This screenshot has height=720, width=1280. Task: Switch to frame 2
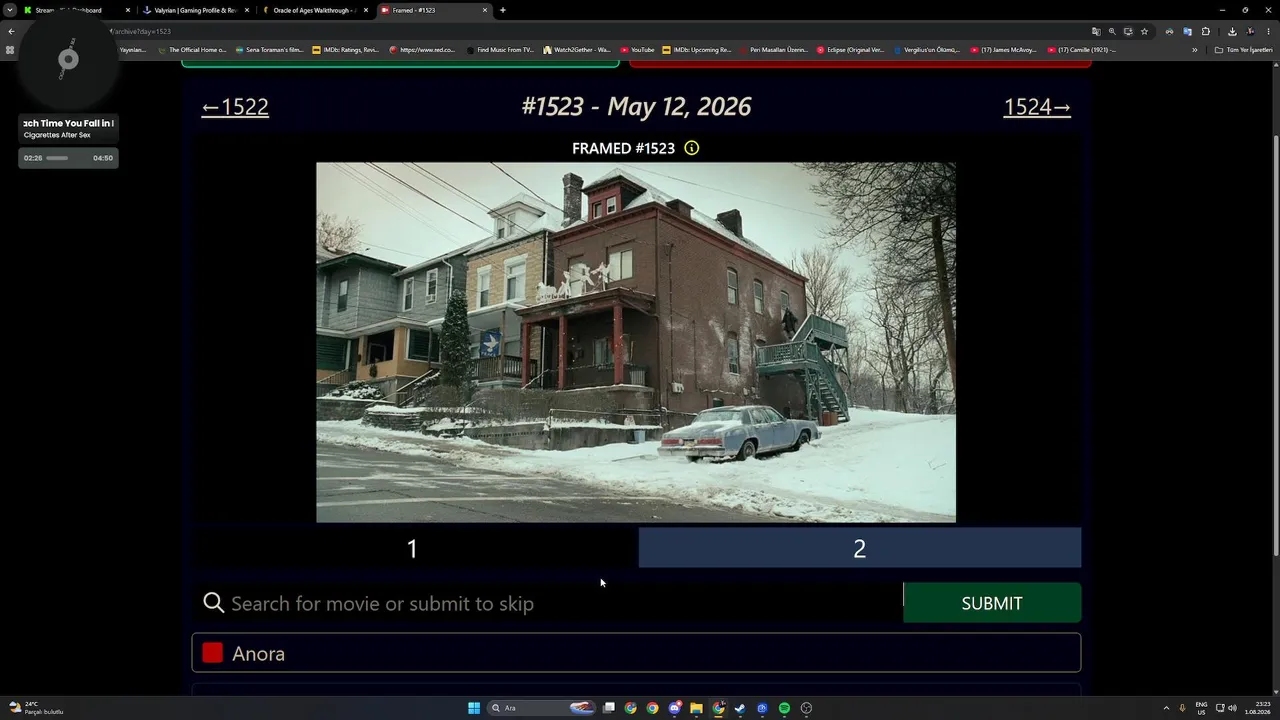(x=860, y=548)
